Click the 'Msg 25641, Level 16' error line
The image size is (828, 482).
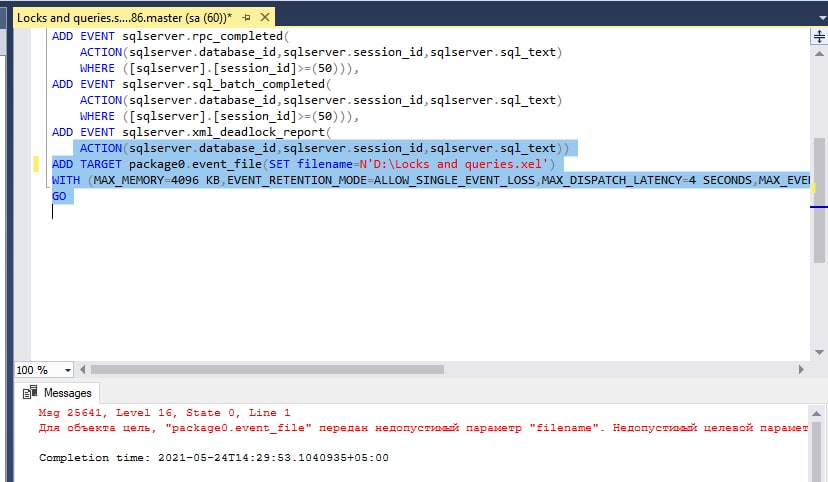[x=164, y=413]
